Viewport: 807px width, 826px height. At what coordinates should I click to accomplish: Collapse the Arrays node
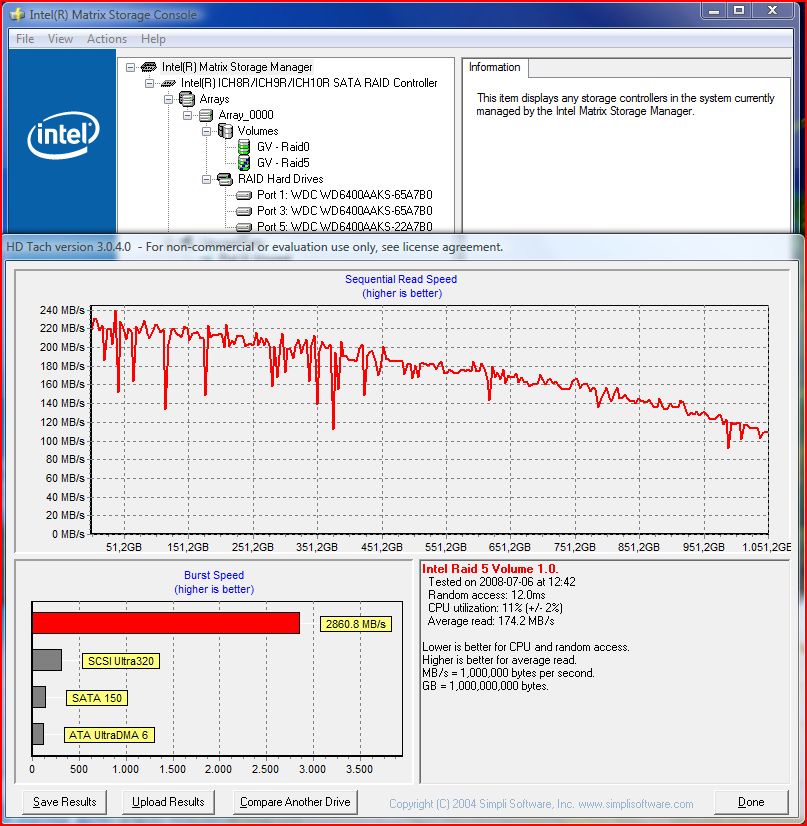coord(168,99)
